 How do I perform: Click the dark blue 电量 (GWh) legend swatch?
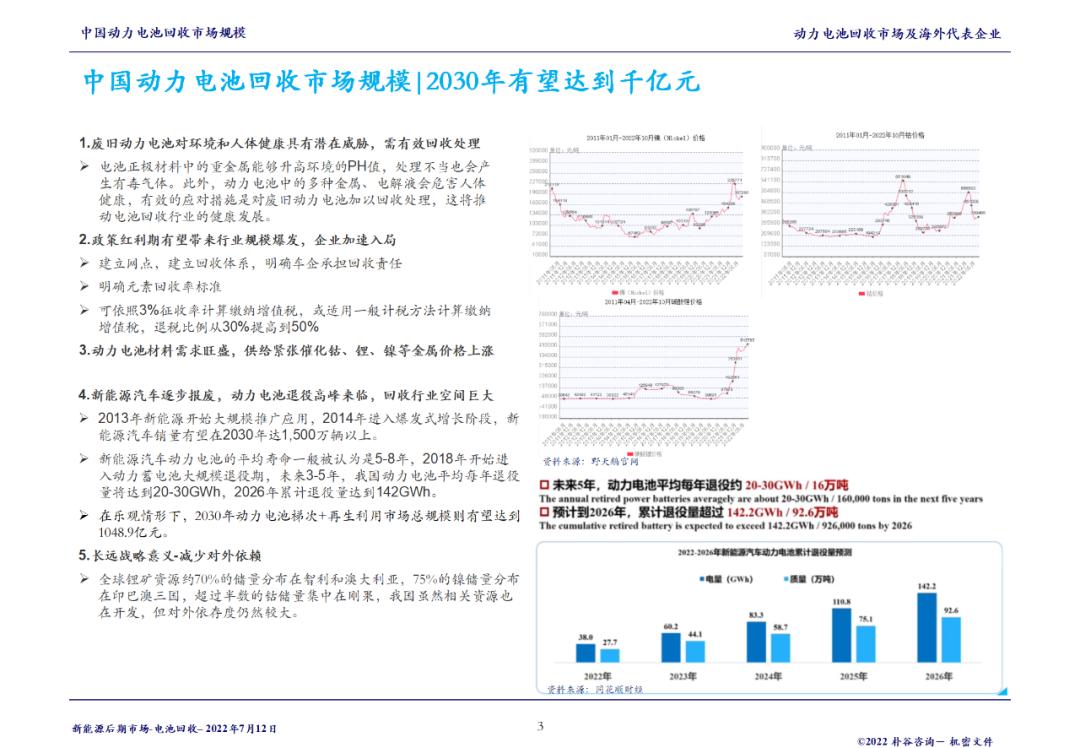tap(703, 579)
